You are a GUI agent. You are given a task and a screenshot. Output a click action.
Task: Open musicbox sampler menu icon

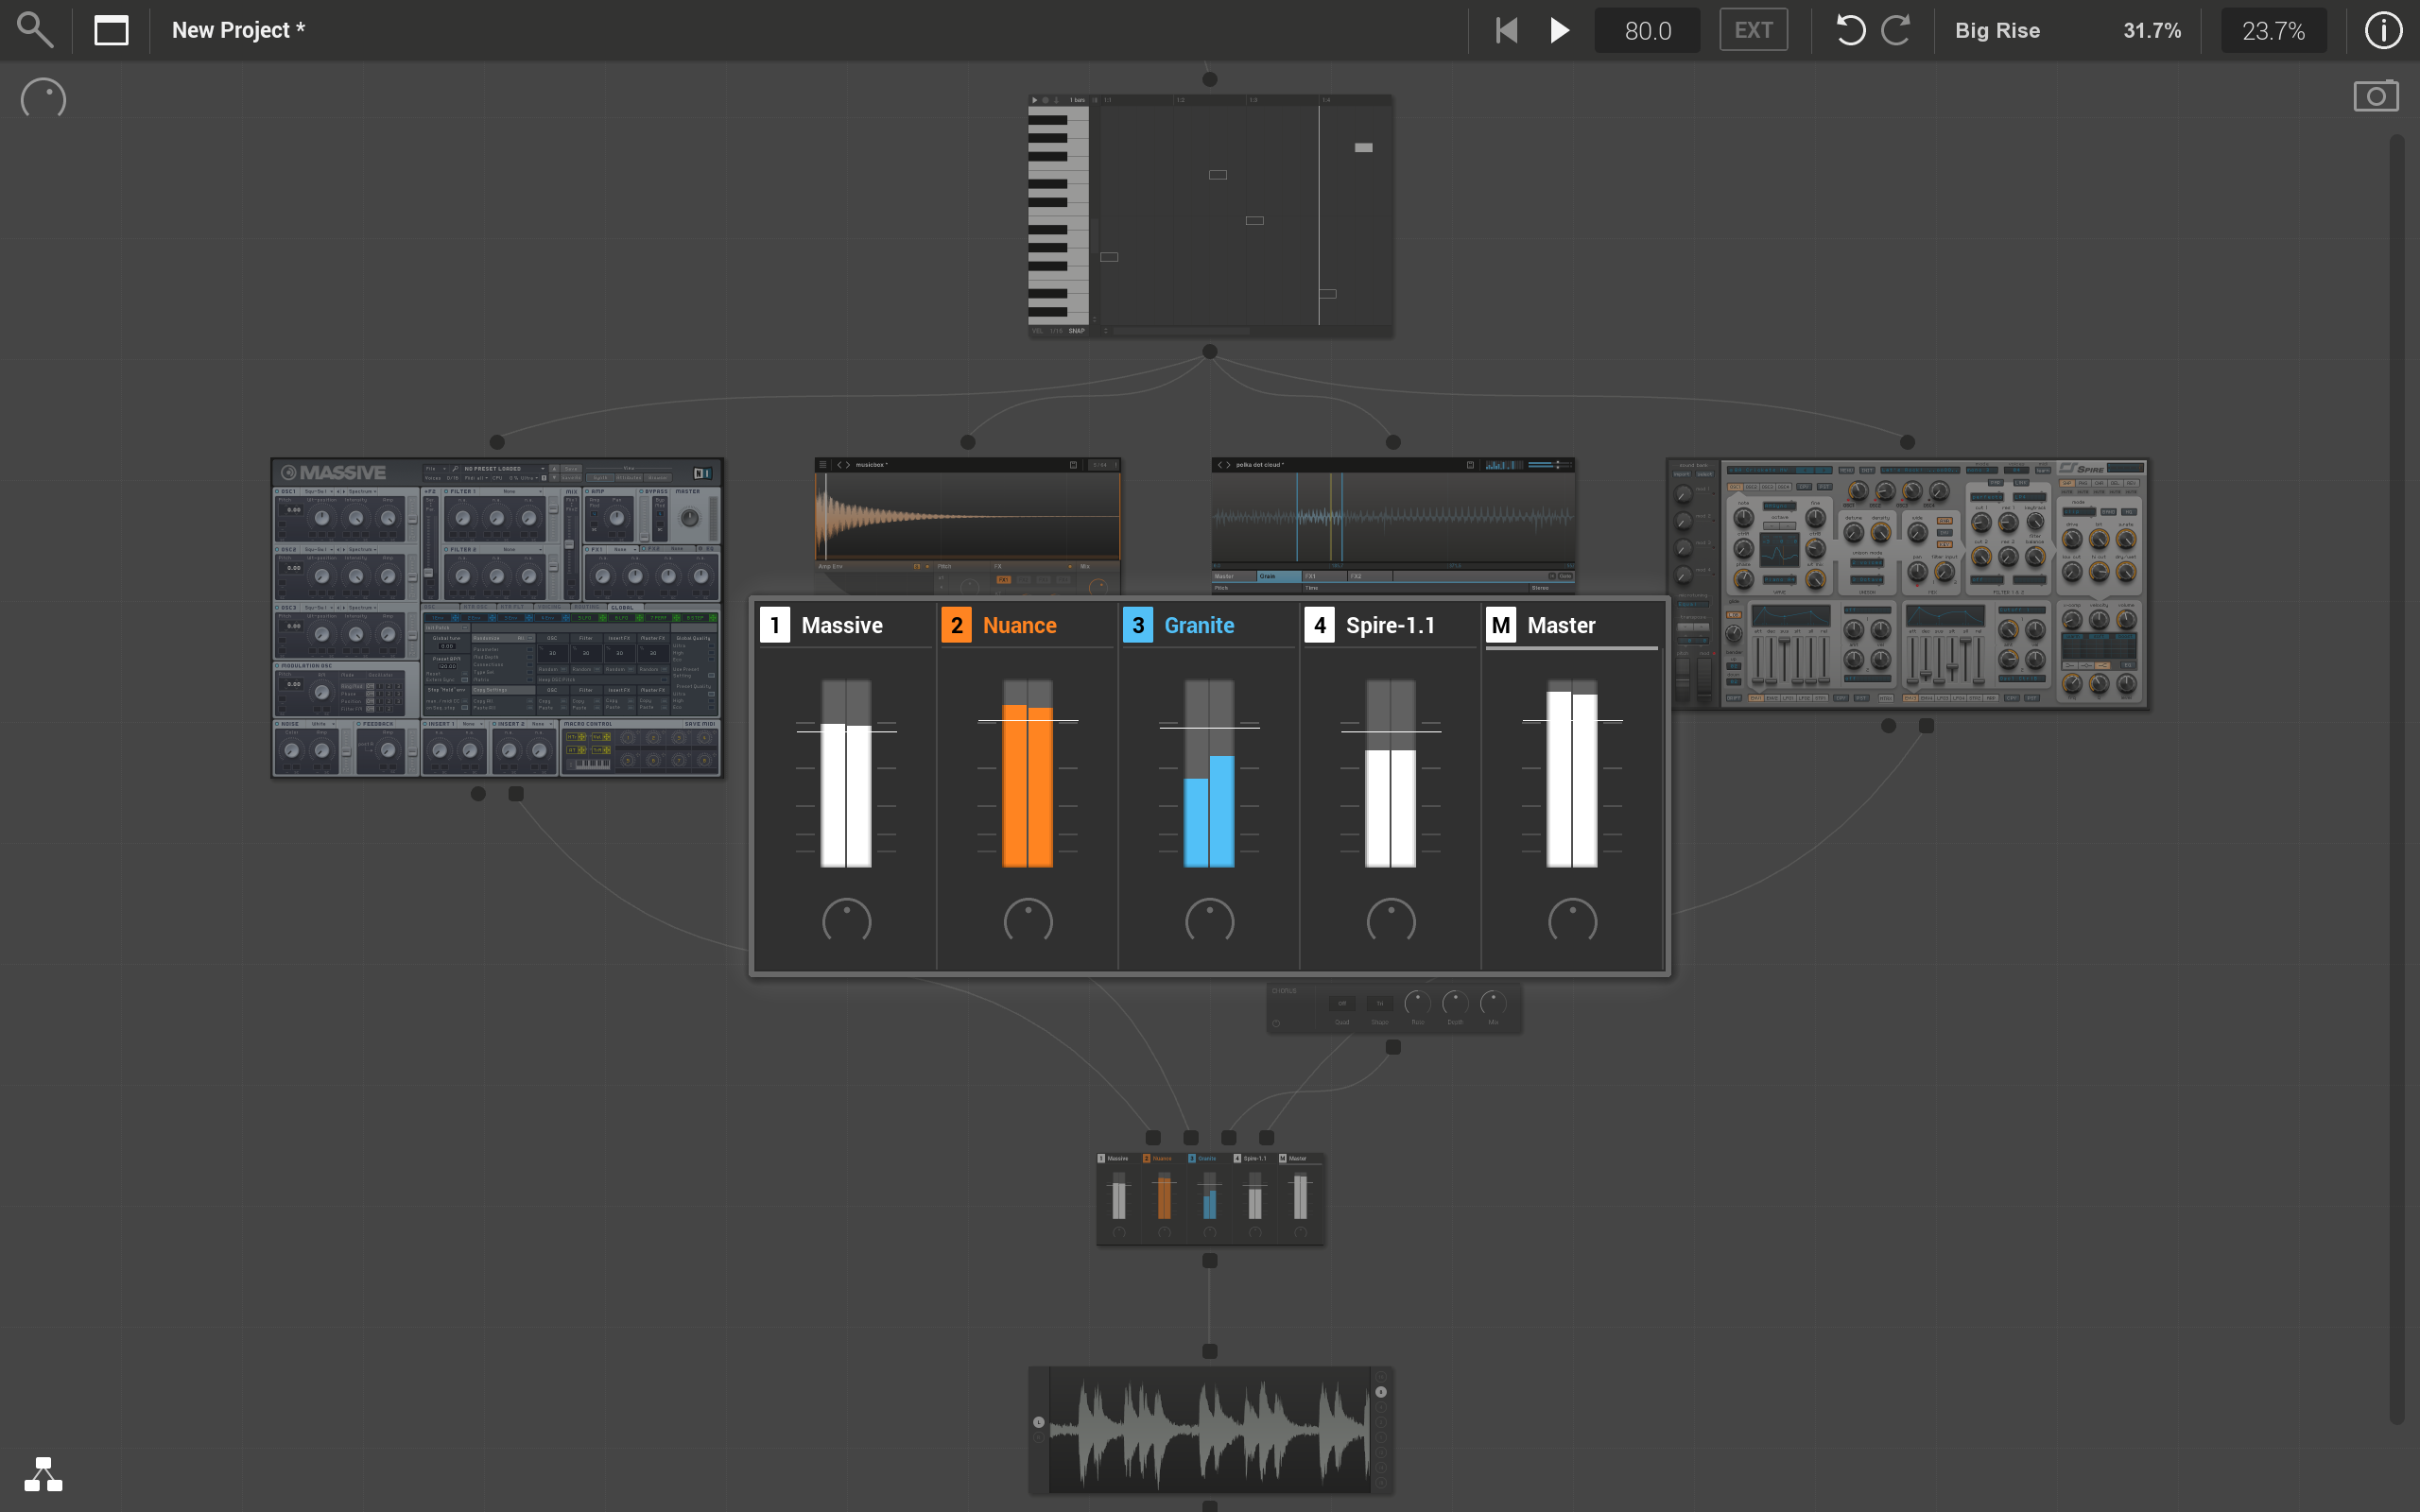[x=823, y=465]
